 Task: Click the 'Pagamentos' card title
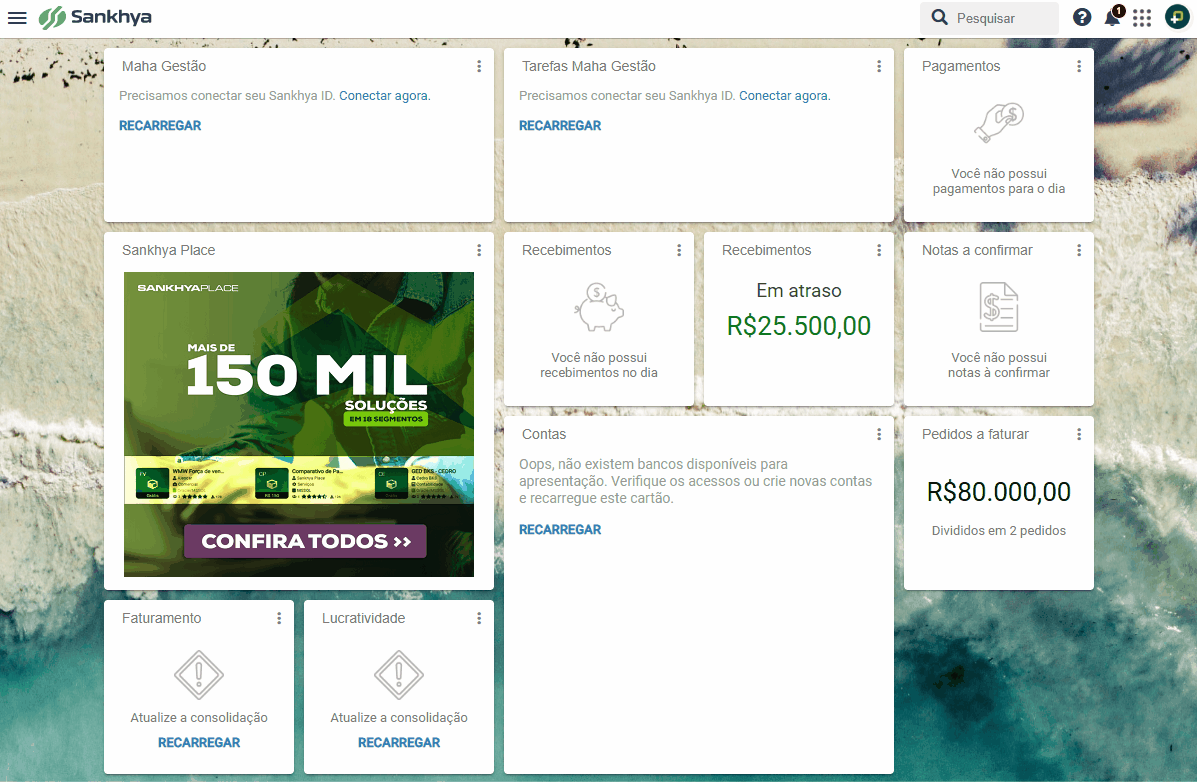click(x=960, y=66)
